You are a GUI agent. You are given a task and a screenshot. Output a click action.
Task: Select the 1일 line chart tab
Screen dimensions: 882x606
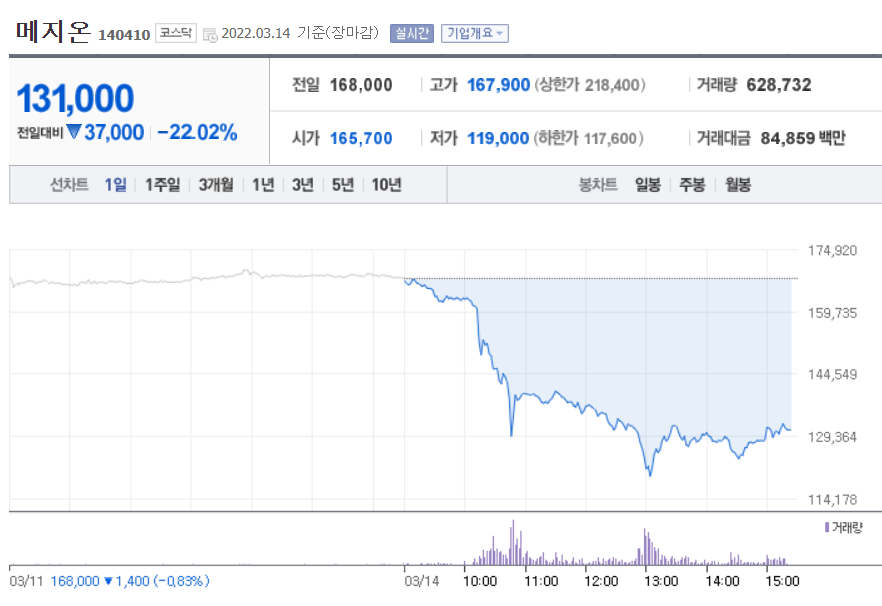pos(115,185)
